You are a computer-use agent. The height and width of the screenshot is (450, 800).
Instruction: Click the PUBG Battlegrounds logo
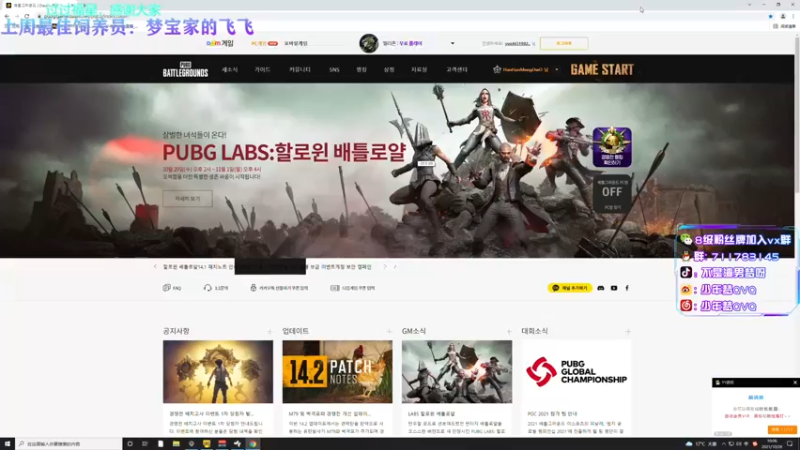click(x=185, y=69)
